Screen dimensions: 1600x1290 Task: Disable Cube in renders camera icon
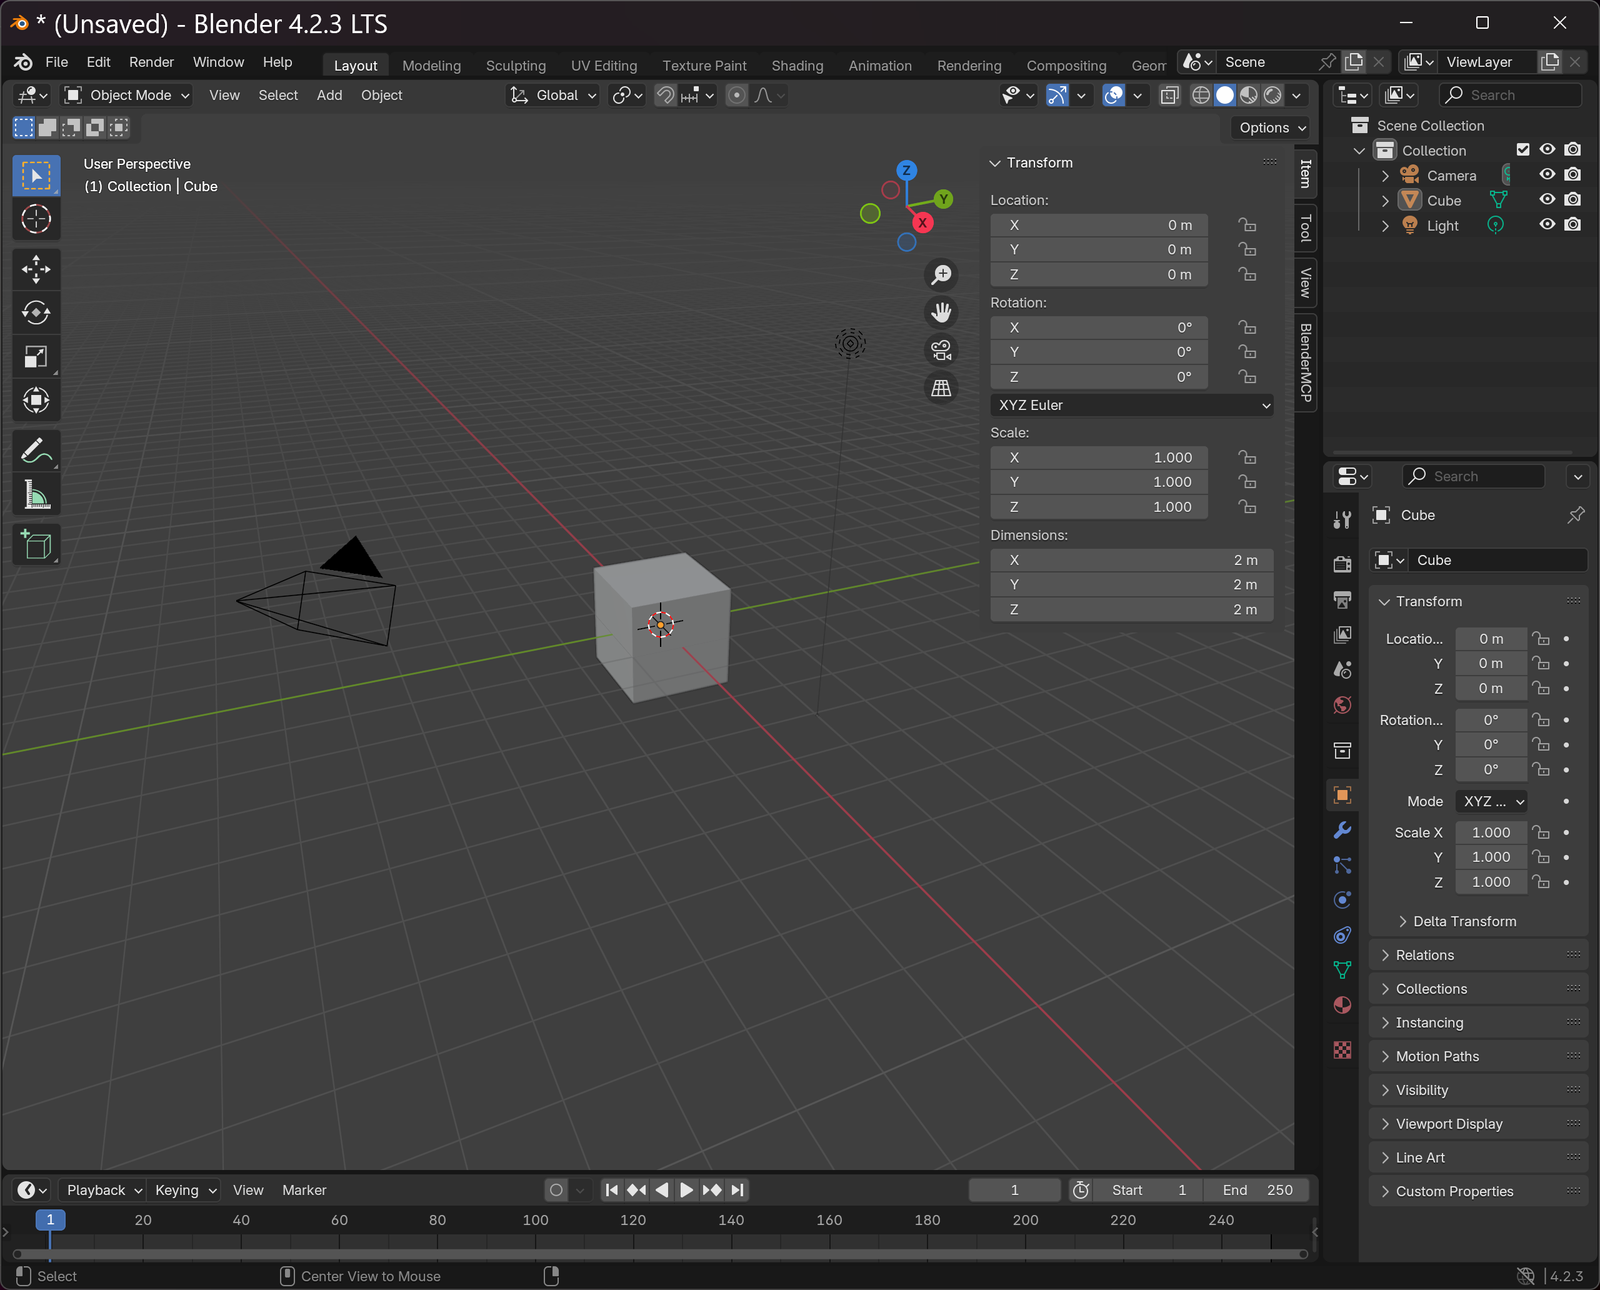point(1573,200)
